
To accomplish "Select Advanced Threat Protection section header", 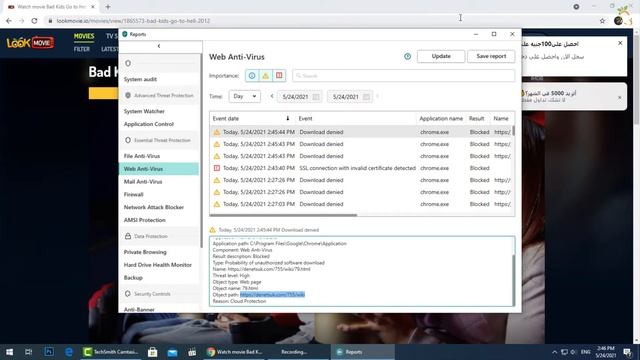I will point(159,95).
